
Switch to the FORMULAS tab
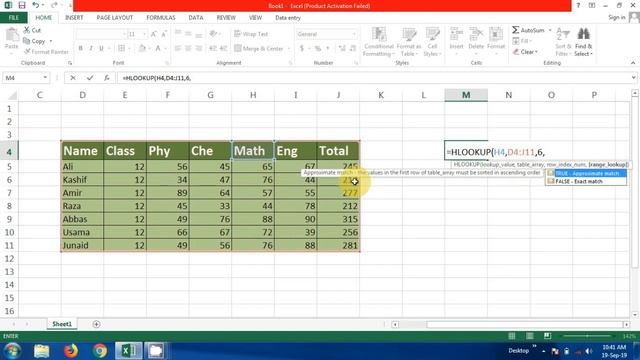tap(161, 18)
